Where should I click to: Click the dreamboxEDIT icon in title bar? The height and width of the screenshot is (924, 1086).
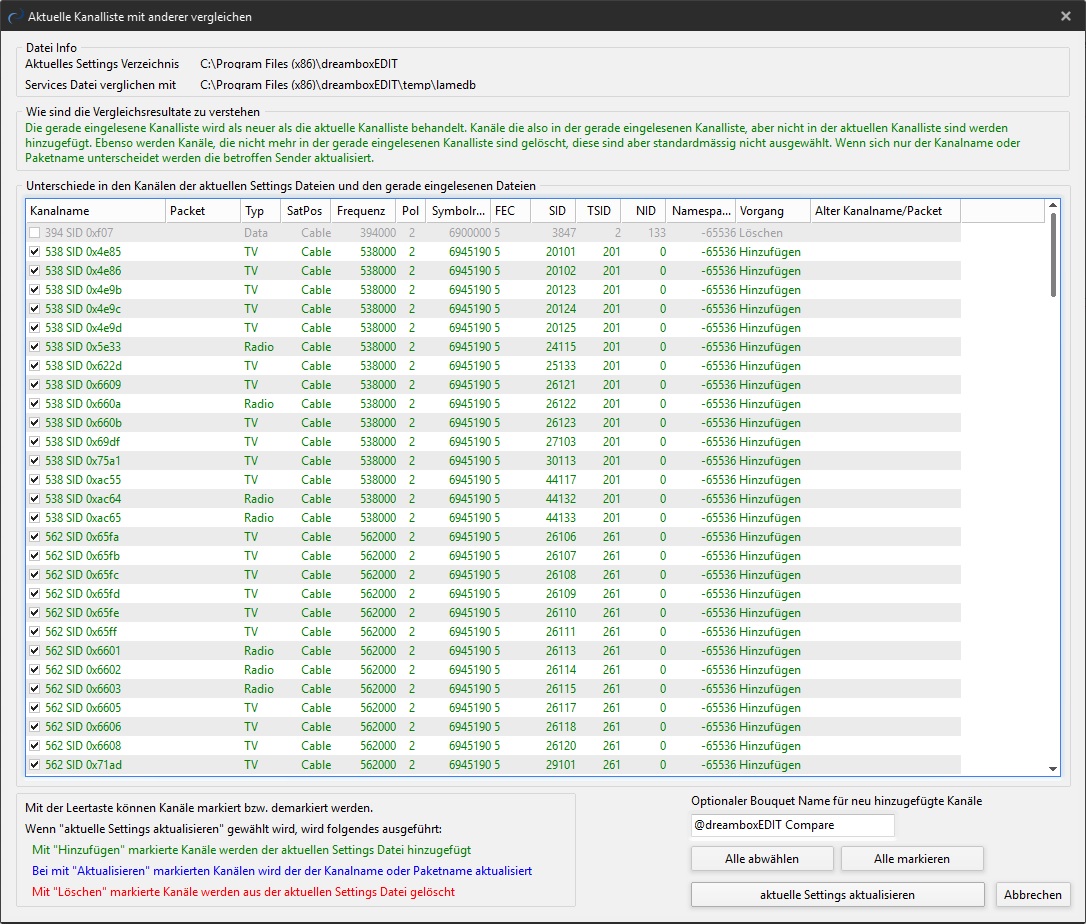coord(13,16)
